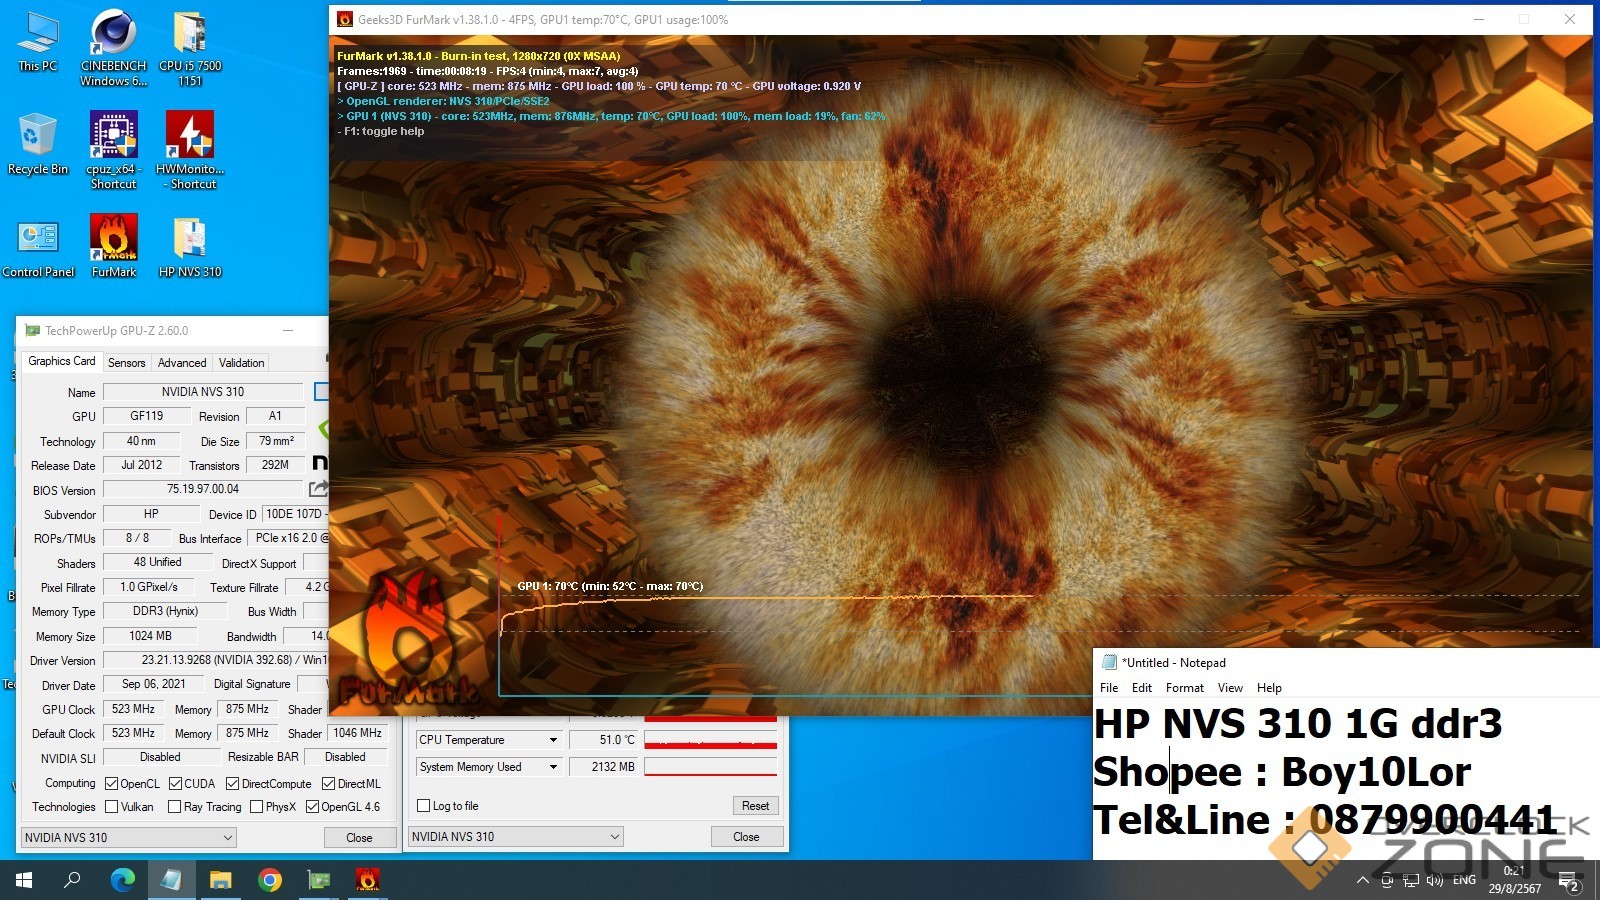Open the FurMark desktop shortcut
This screenshot has height=900, width=1600.
click(114, 245)
